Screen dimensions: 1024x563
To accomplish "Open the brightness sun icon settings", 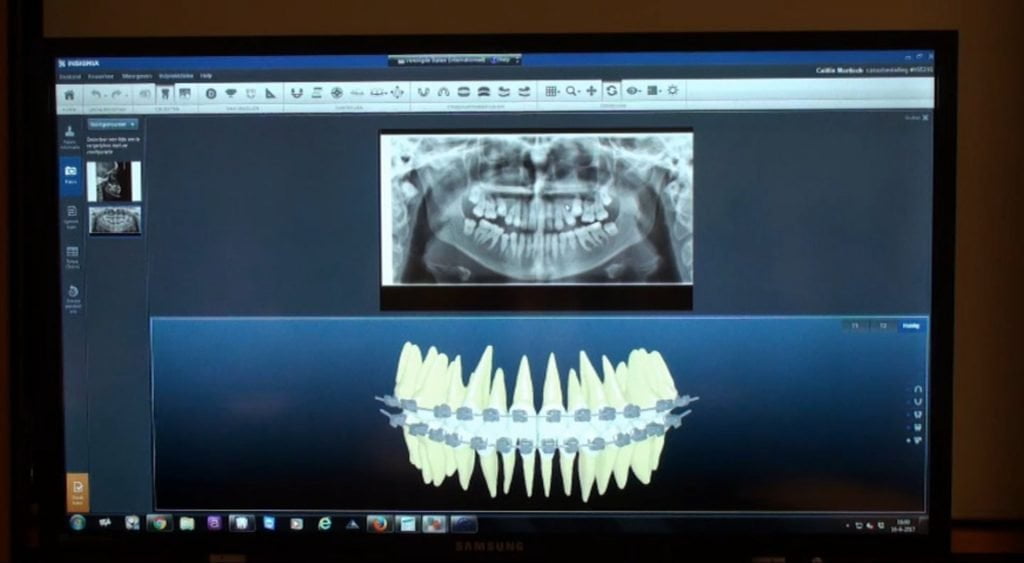I will [673, 90].
